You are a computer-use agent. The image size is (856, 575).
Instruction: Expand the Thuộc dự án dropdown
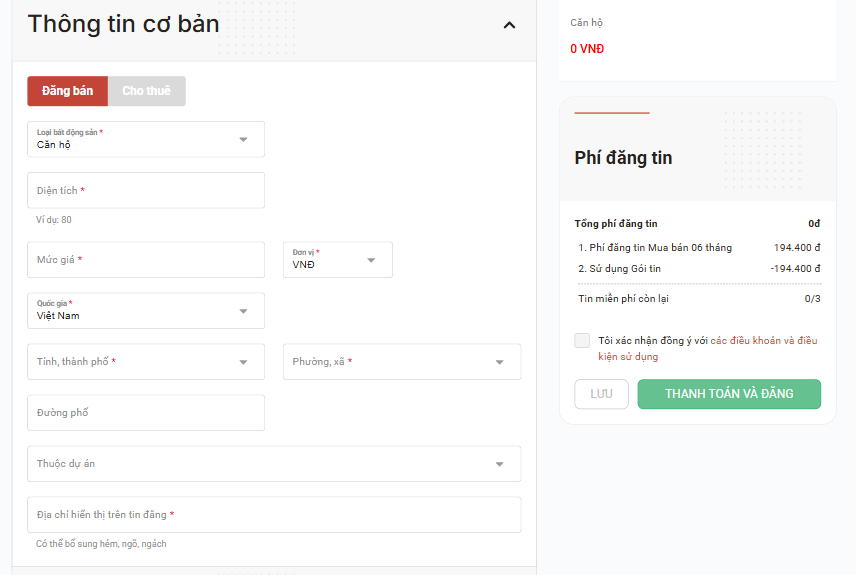coord(274,464)
